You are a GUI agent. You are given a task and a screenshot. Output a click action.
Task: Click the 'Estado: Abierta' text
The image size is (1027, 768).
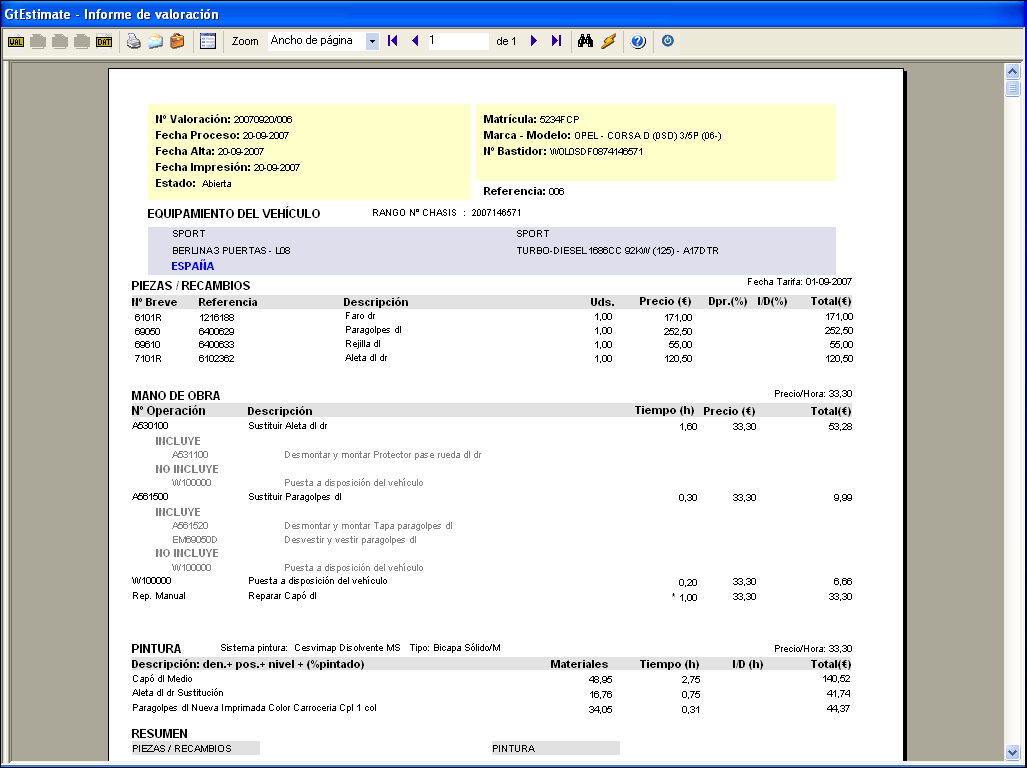(193, 183)
